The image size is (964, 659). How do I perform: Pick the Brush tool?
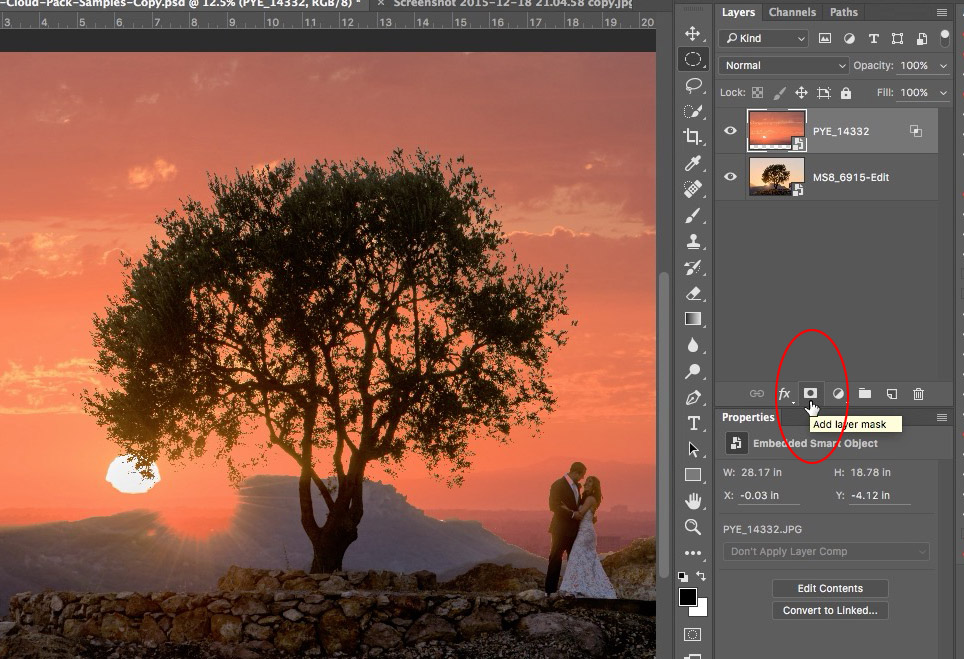(694, 215)
